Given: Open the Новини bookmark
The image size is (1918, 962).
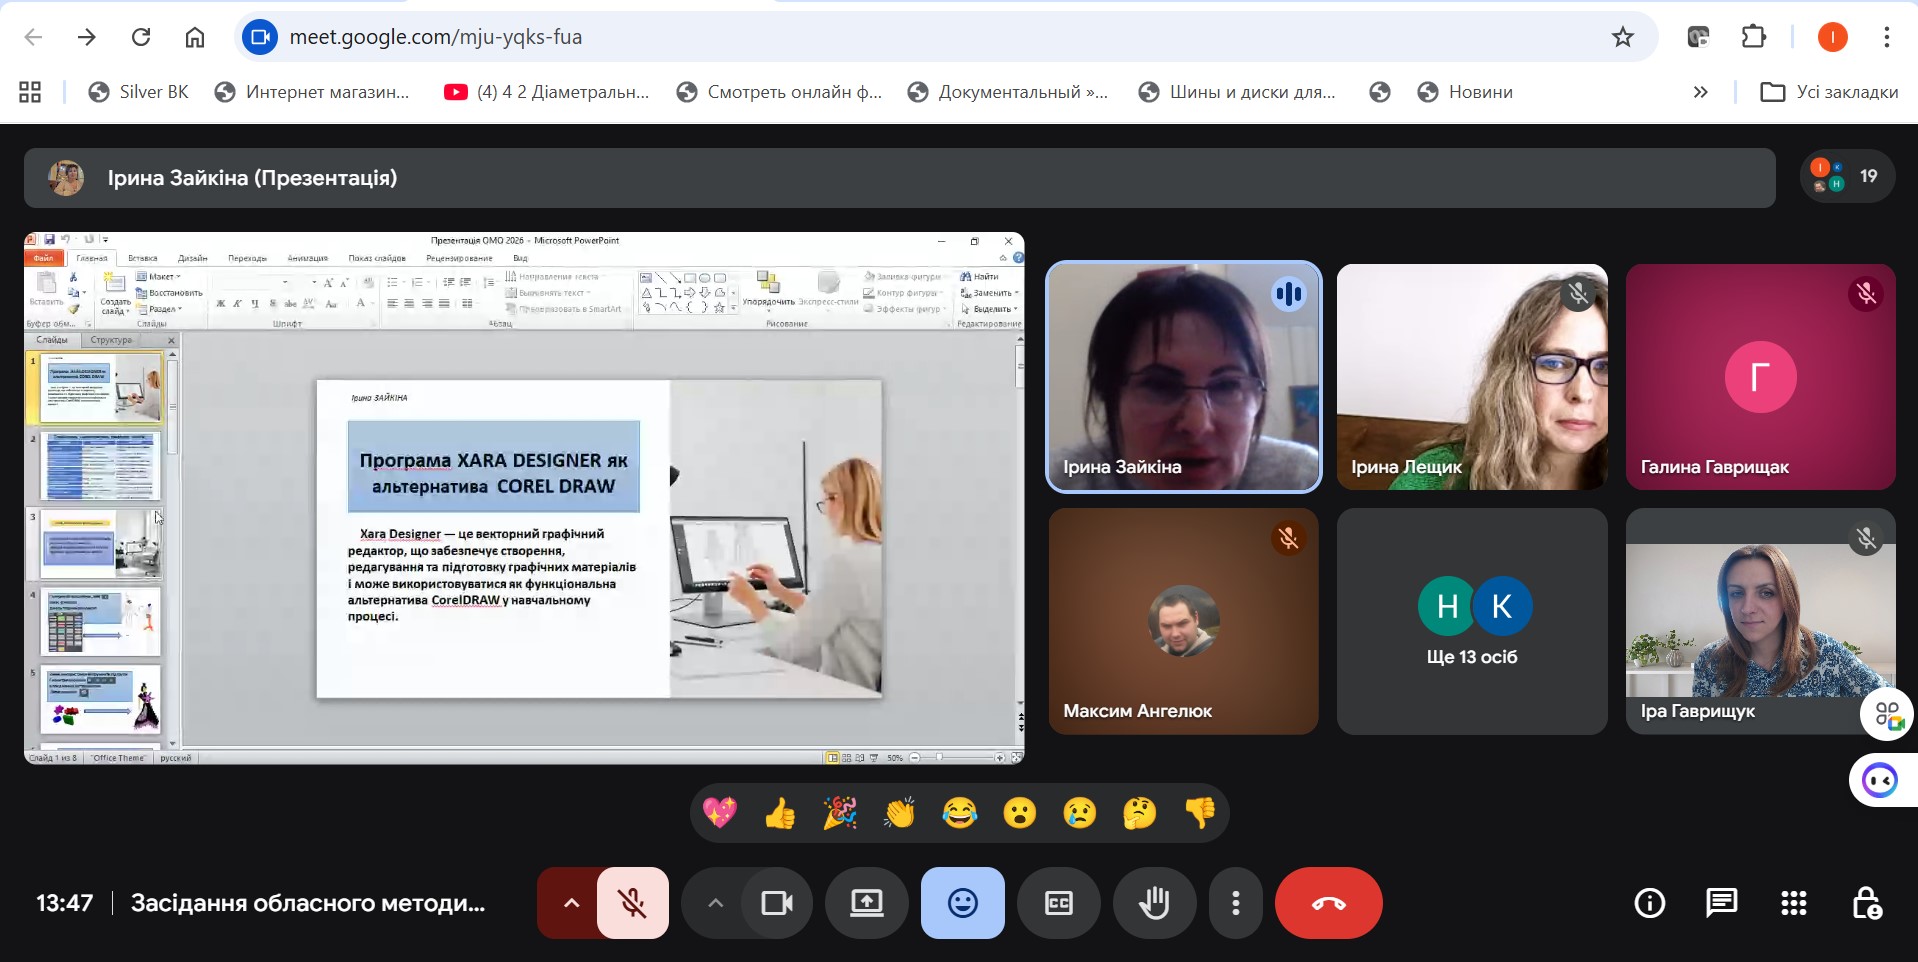Looking at the screenshot, I should [x=1465, y=92].
